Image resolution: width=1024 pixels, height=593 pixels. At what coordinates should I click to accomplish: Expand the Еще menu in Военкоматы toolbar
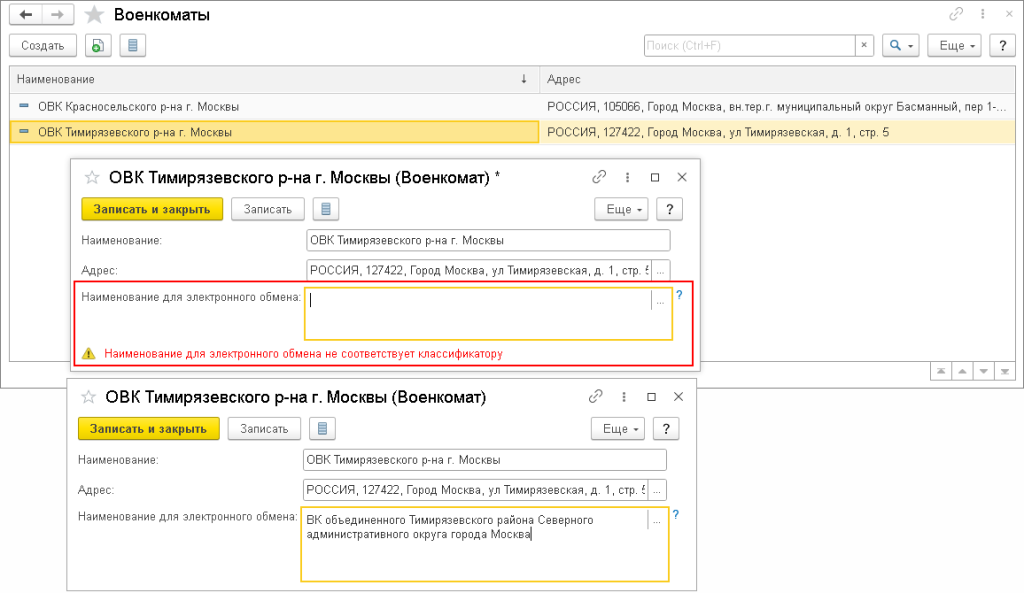coord(954,46)
